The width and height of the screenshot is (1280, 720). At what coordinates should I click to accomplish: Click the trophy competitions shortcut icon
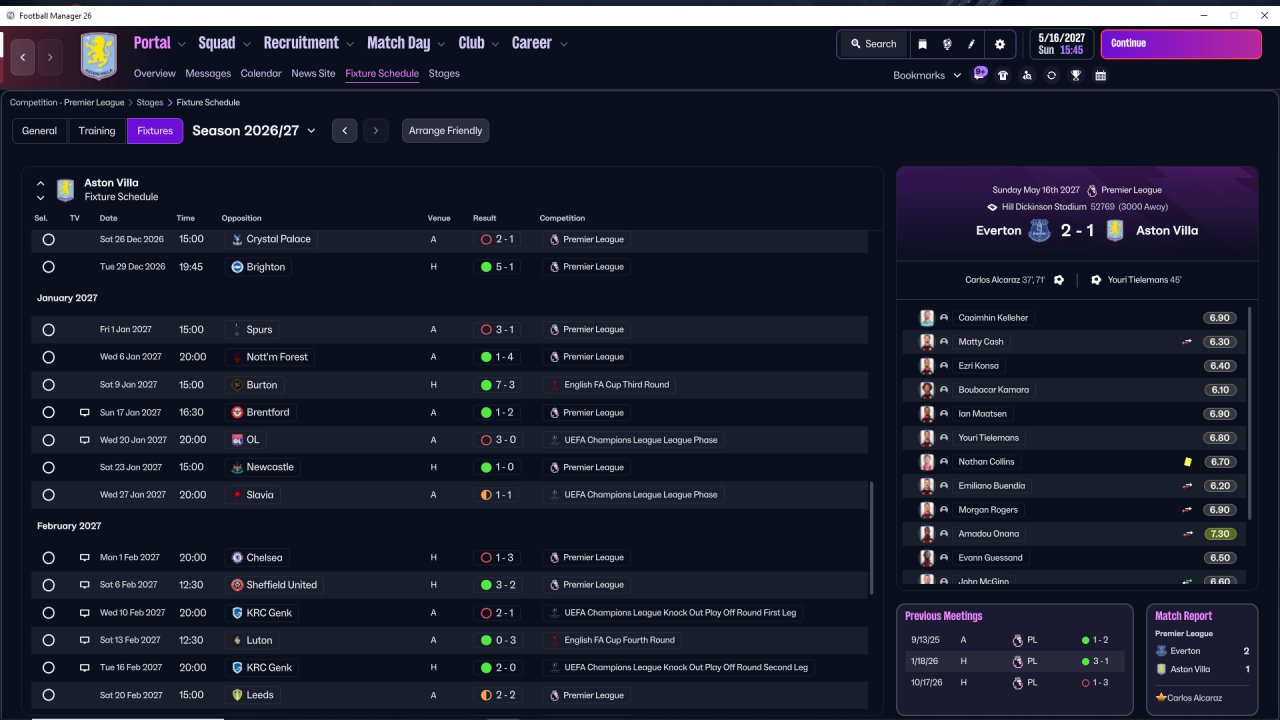[x=1076, y=75]
